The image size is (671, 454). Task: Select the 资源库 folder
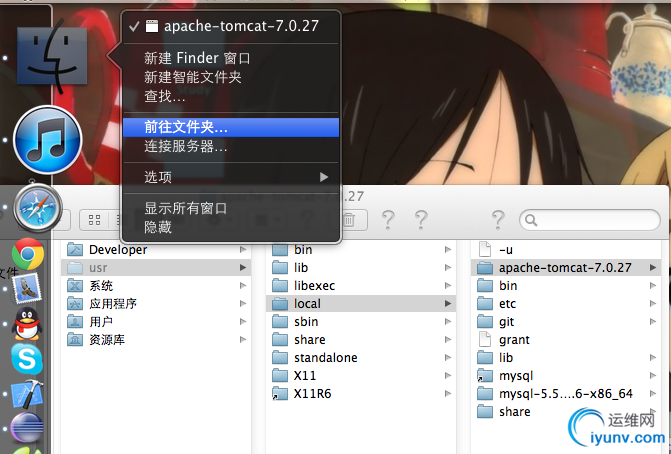156,339
